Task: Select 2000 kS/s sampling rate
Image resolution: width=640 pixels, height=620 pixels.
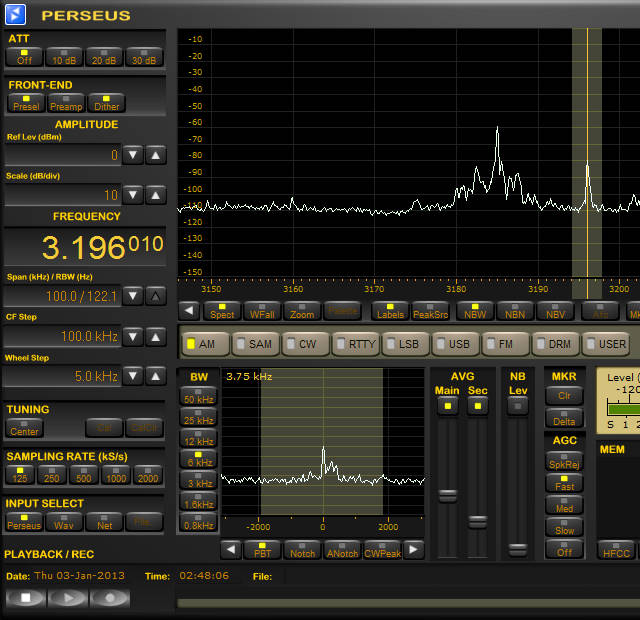Action: coord(148,475)
